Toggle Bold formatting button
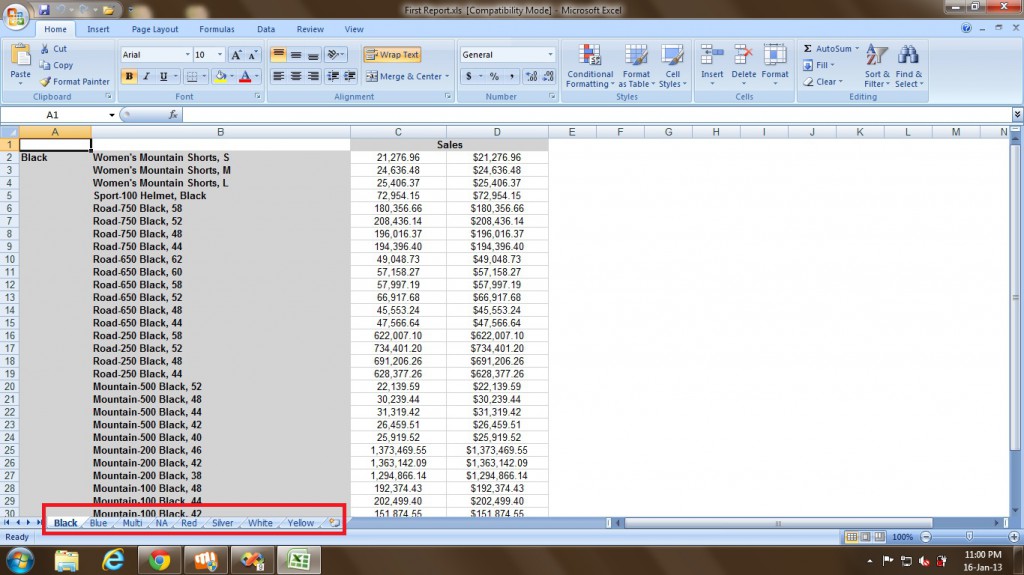The width and height of the screenshot is (1024, 575). [129, 76]
